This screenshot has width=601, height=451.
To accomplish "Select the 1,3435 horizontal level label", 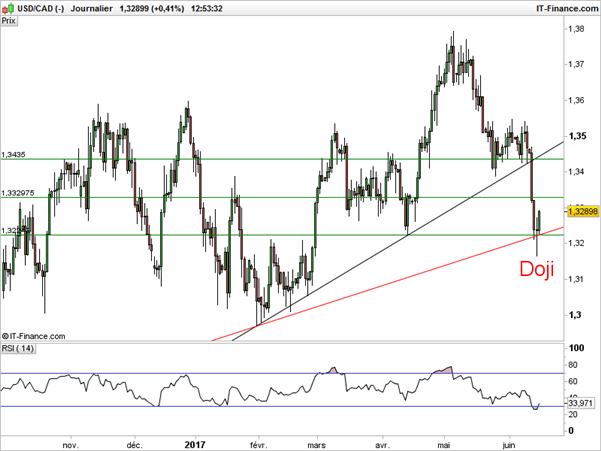I will pyautogui.click(x=13, y=154).
